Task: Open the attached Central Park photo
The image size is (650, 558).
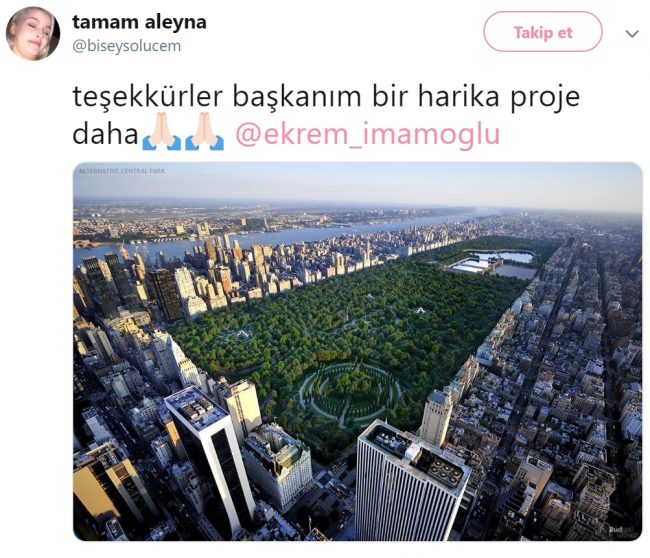Action: pyautogui.click(x=358, y=352)
